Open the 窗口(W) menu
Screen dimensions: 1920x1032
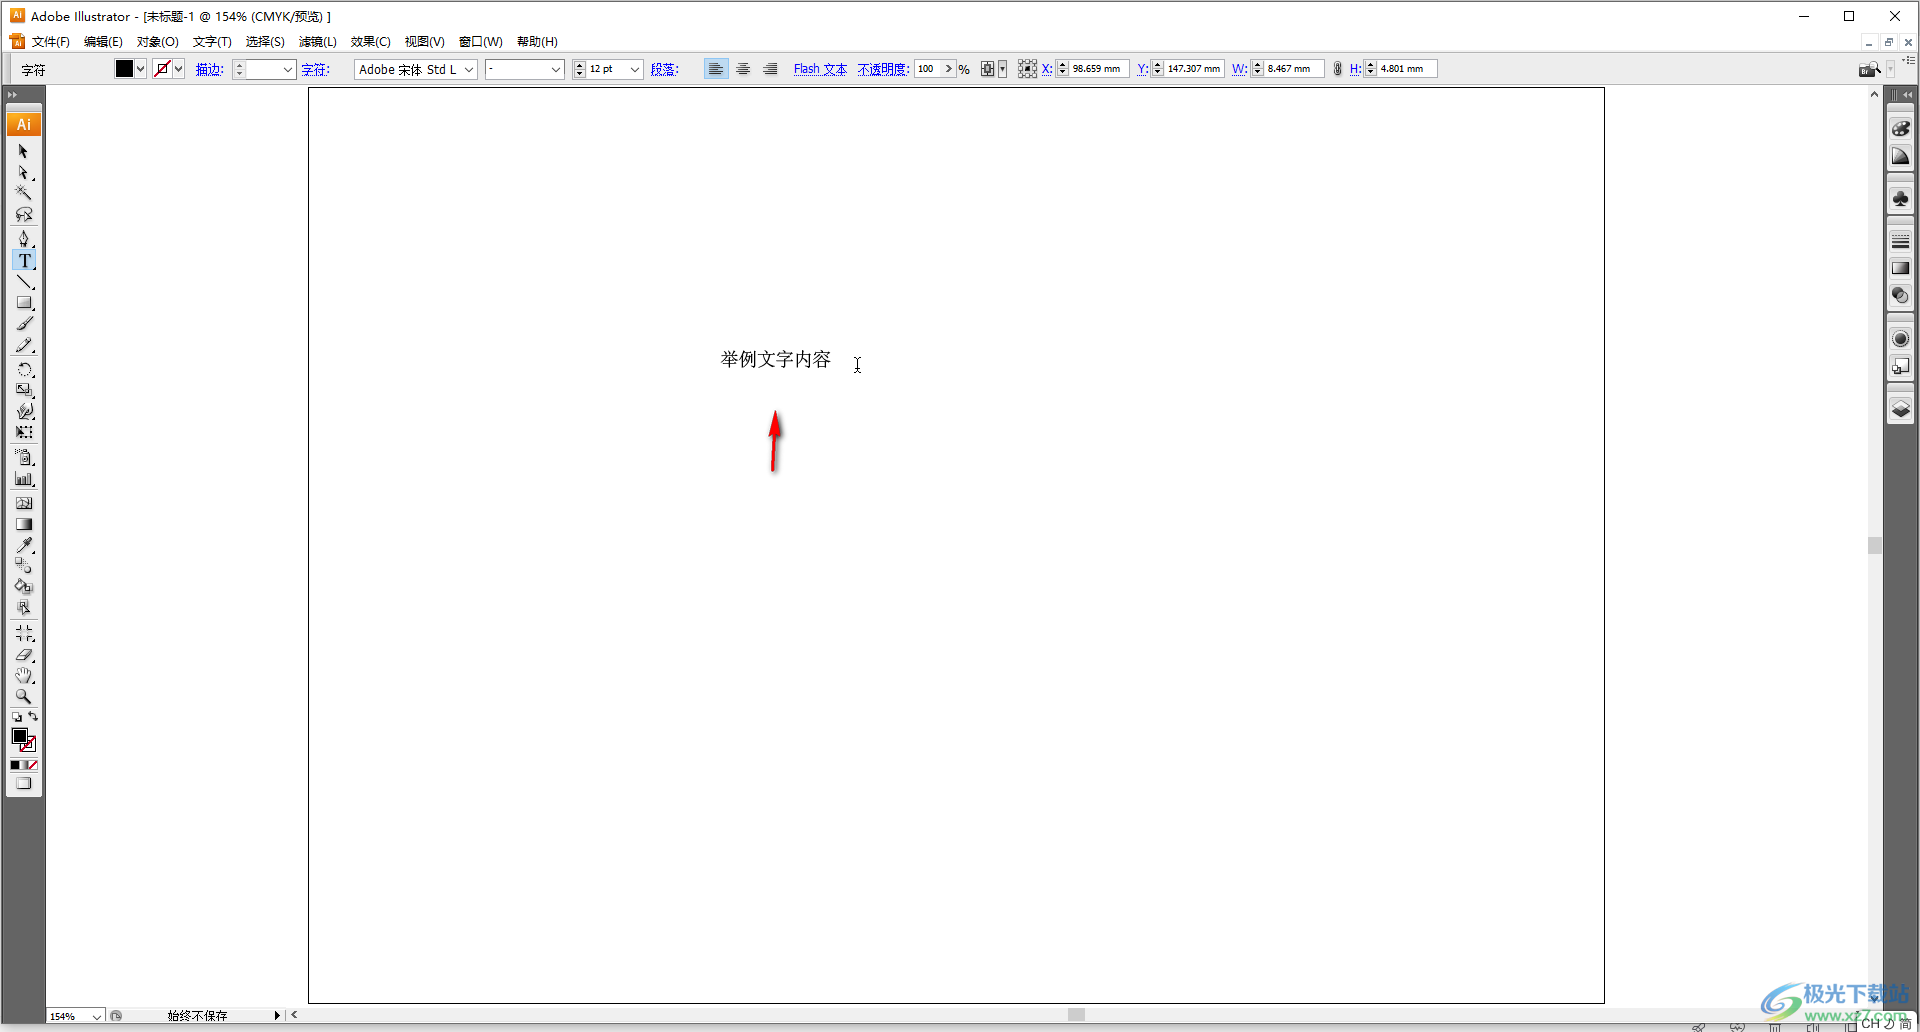[x=480, y=42]
